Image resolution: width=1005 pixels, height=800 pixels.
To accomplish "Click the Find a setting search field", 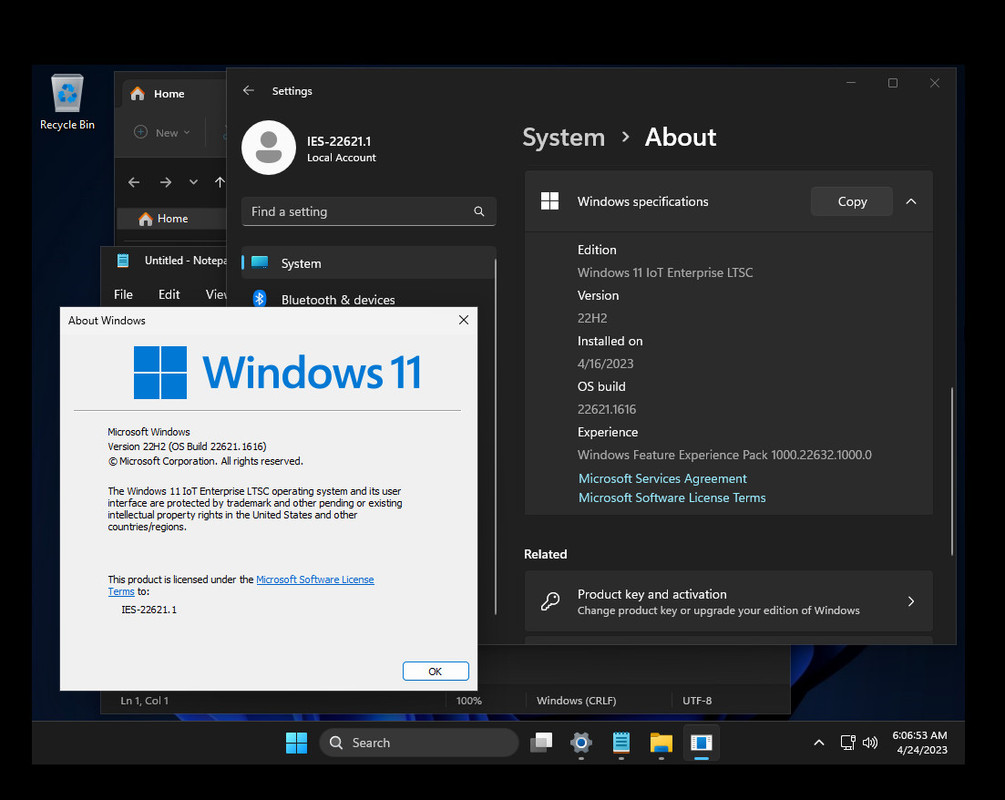I will point(369,212).
